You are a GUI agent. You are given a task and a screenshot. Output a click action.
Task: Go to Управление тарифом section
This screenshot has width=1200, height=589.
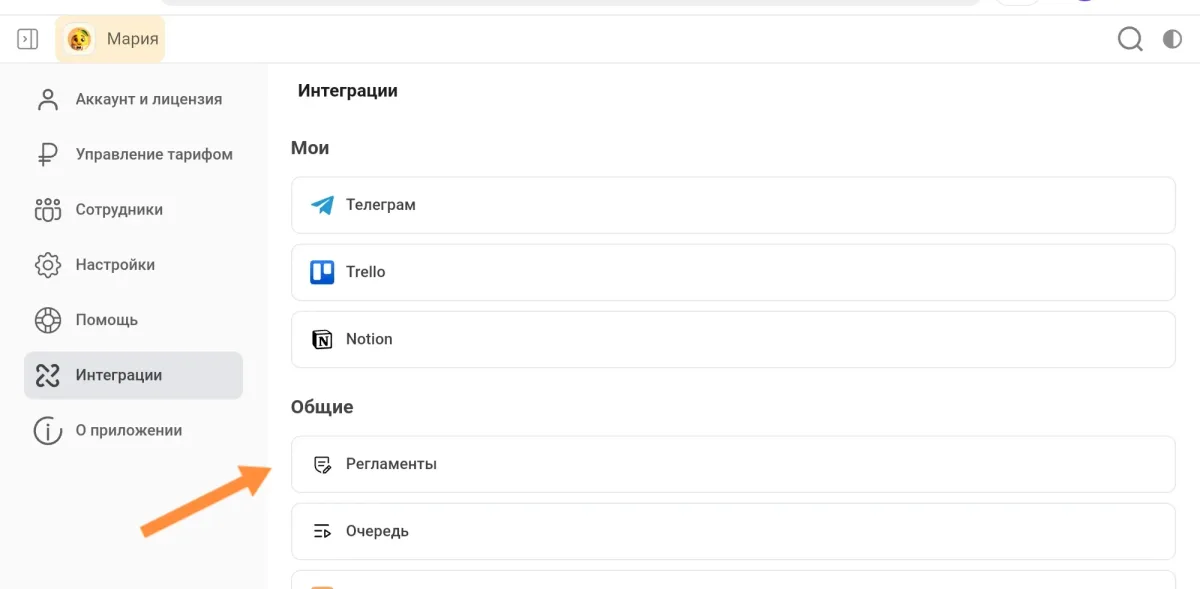point(153,155)
